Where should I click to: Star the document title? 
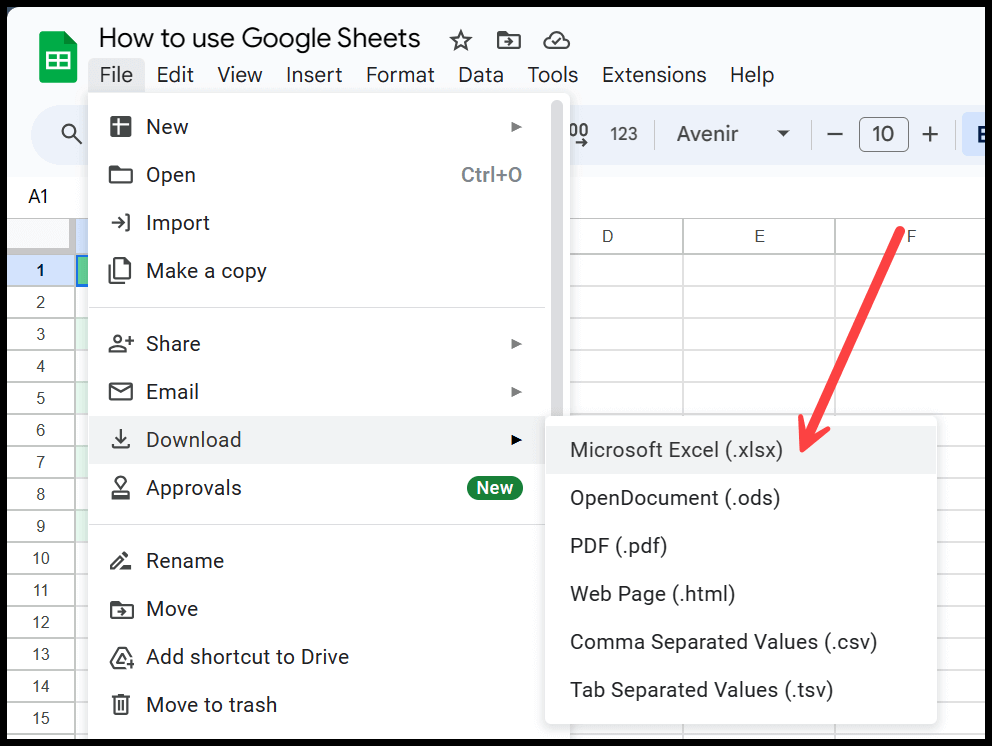tap(461, 40)
